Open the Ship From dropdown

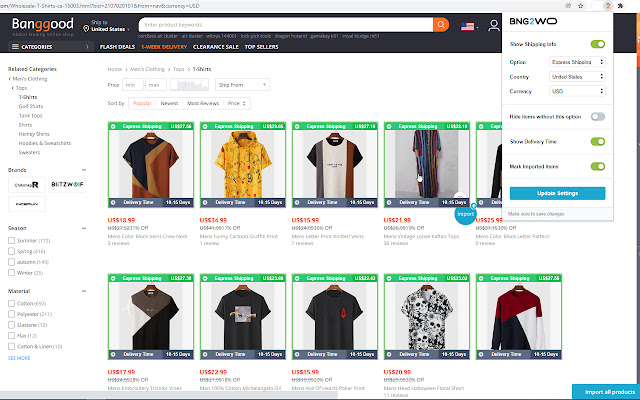242,85
